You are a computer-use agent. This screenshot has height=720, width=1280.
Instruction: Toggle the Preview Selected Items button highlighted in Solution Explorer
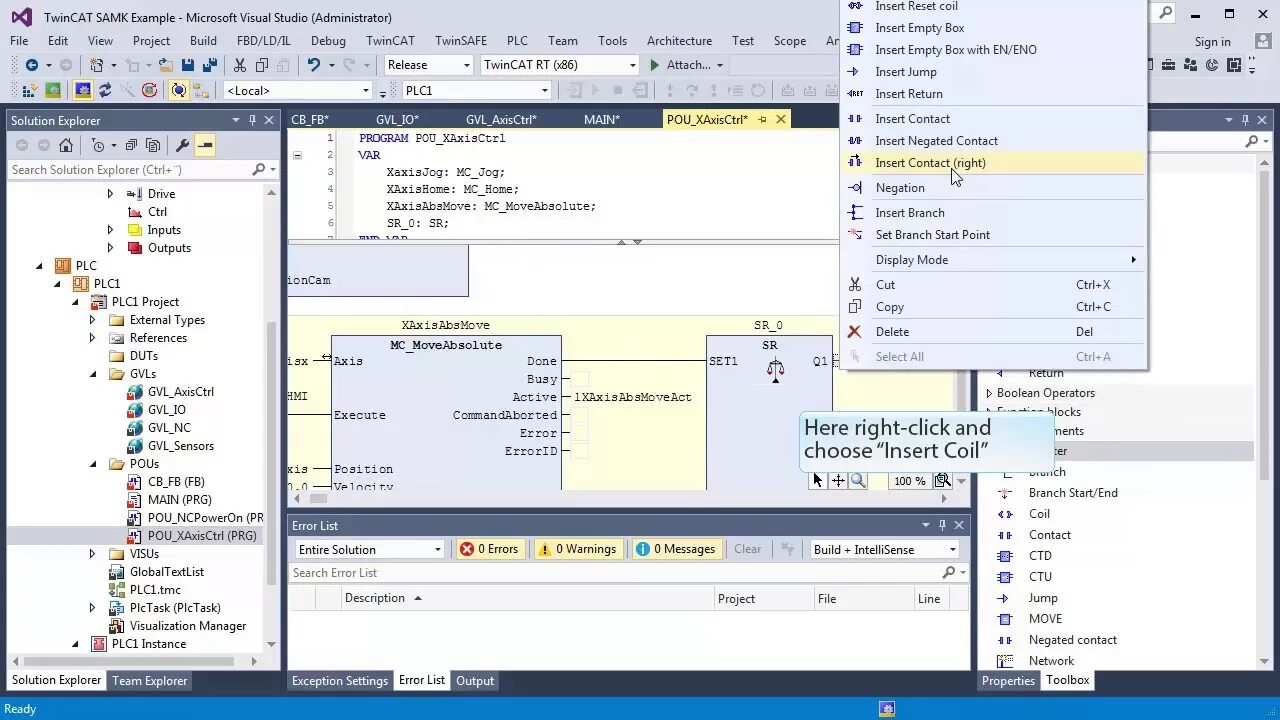[205, 145]
